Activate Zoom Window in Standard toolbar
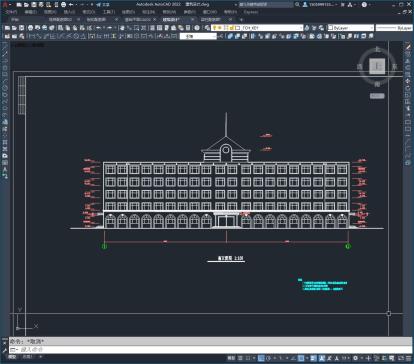 136,28
